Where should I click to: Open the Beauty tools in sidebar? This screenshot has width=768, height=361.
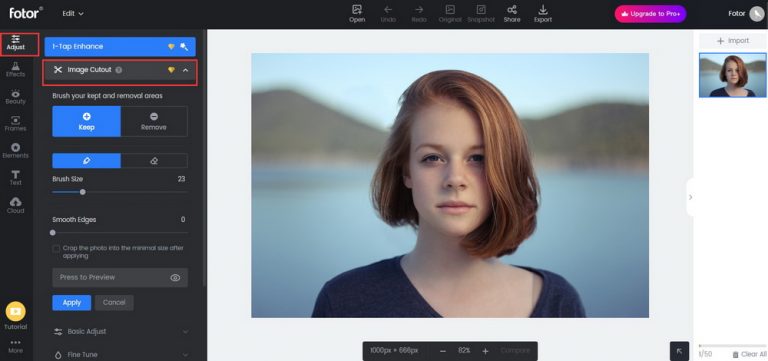click(x=16, y=96)
